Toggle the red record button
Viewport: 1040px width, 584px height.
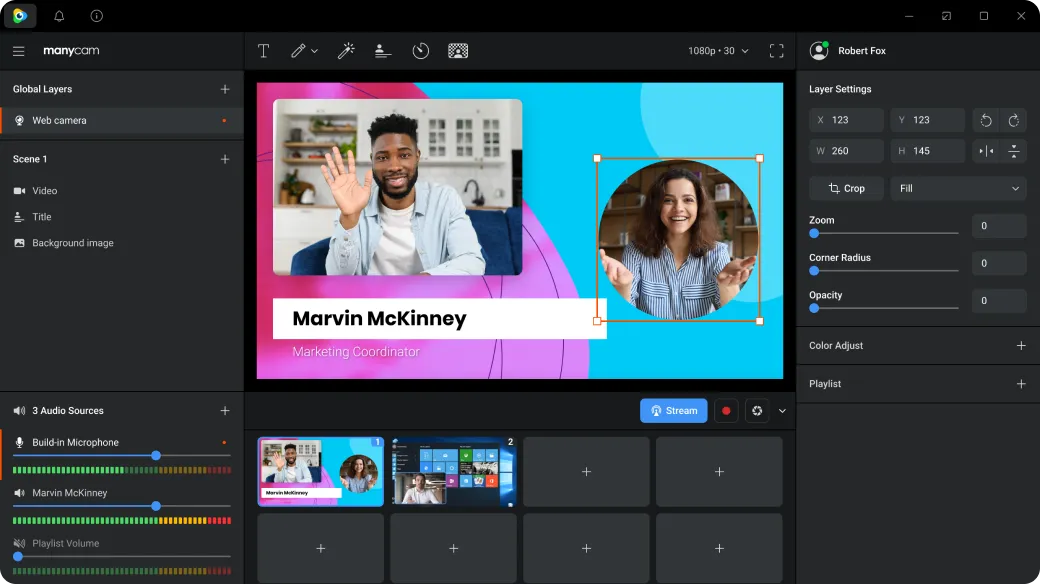pos(726,410)
